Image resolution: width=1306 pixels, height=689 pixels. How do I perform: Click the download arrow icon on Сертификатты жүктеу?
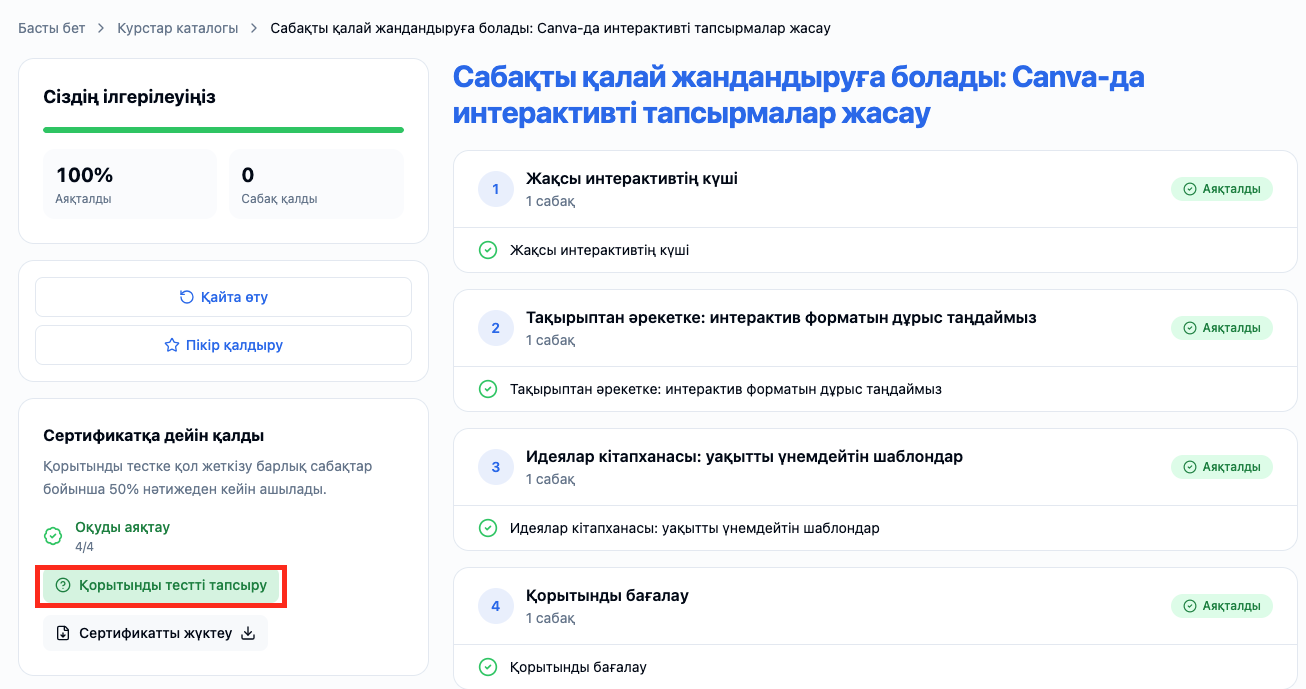(x=249, y=633)
